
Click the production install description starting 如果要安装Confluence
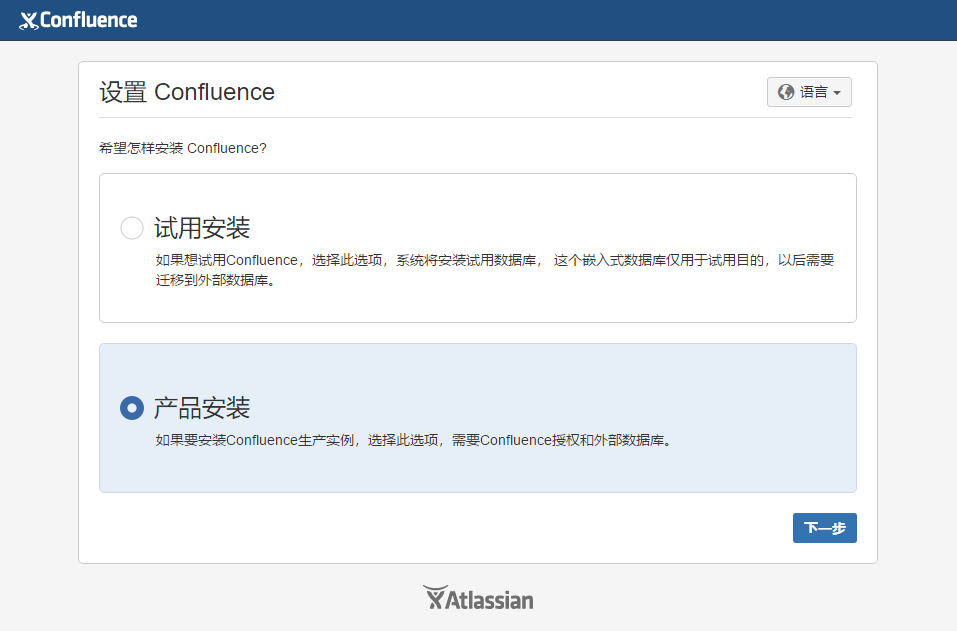[x=413, y=440]
